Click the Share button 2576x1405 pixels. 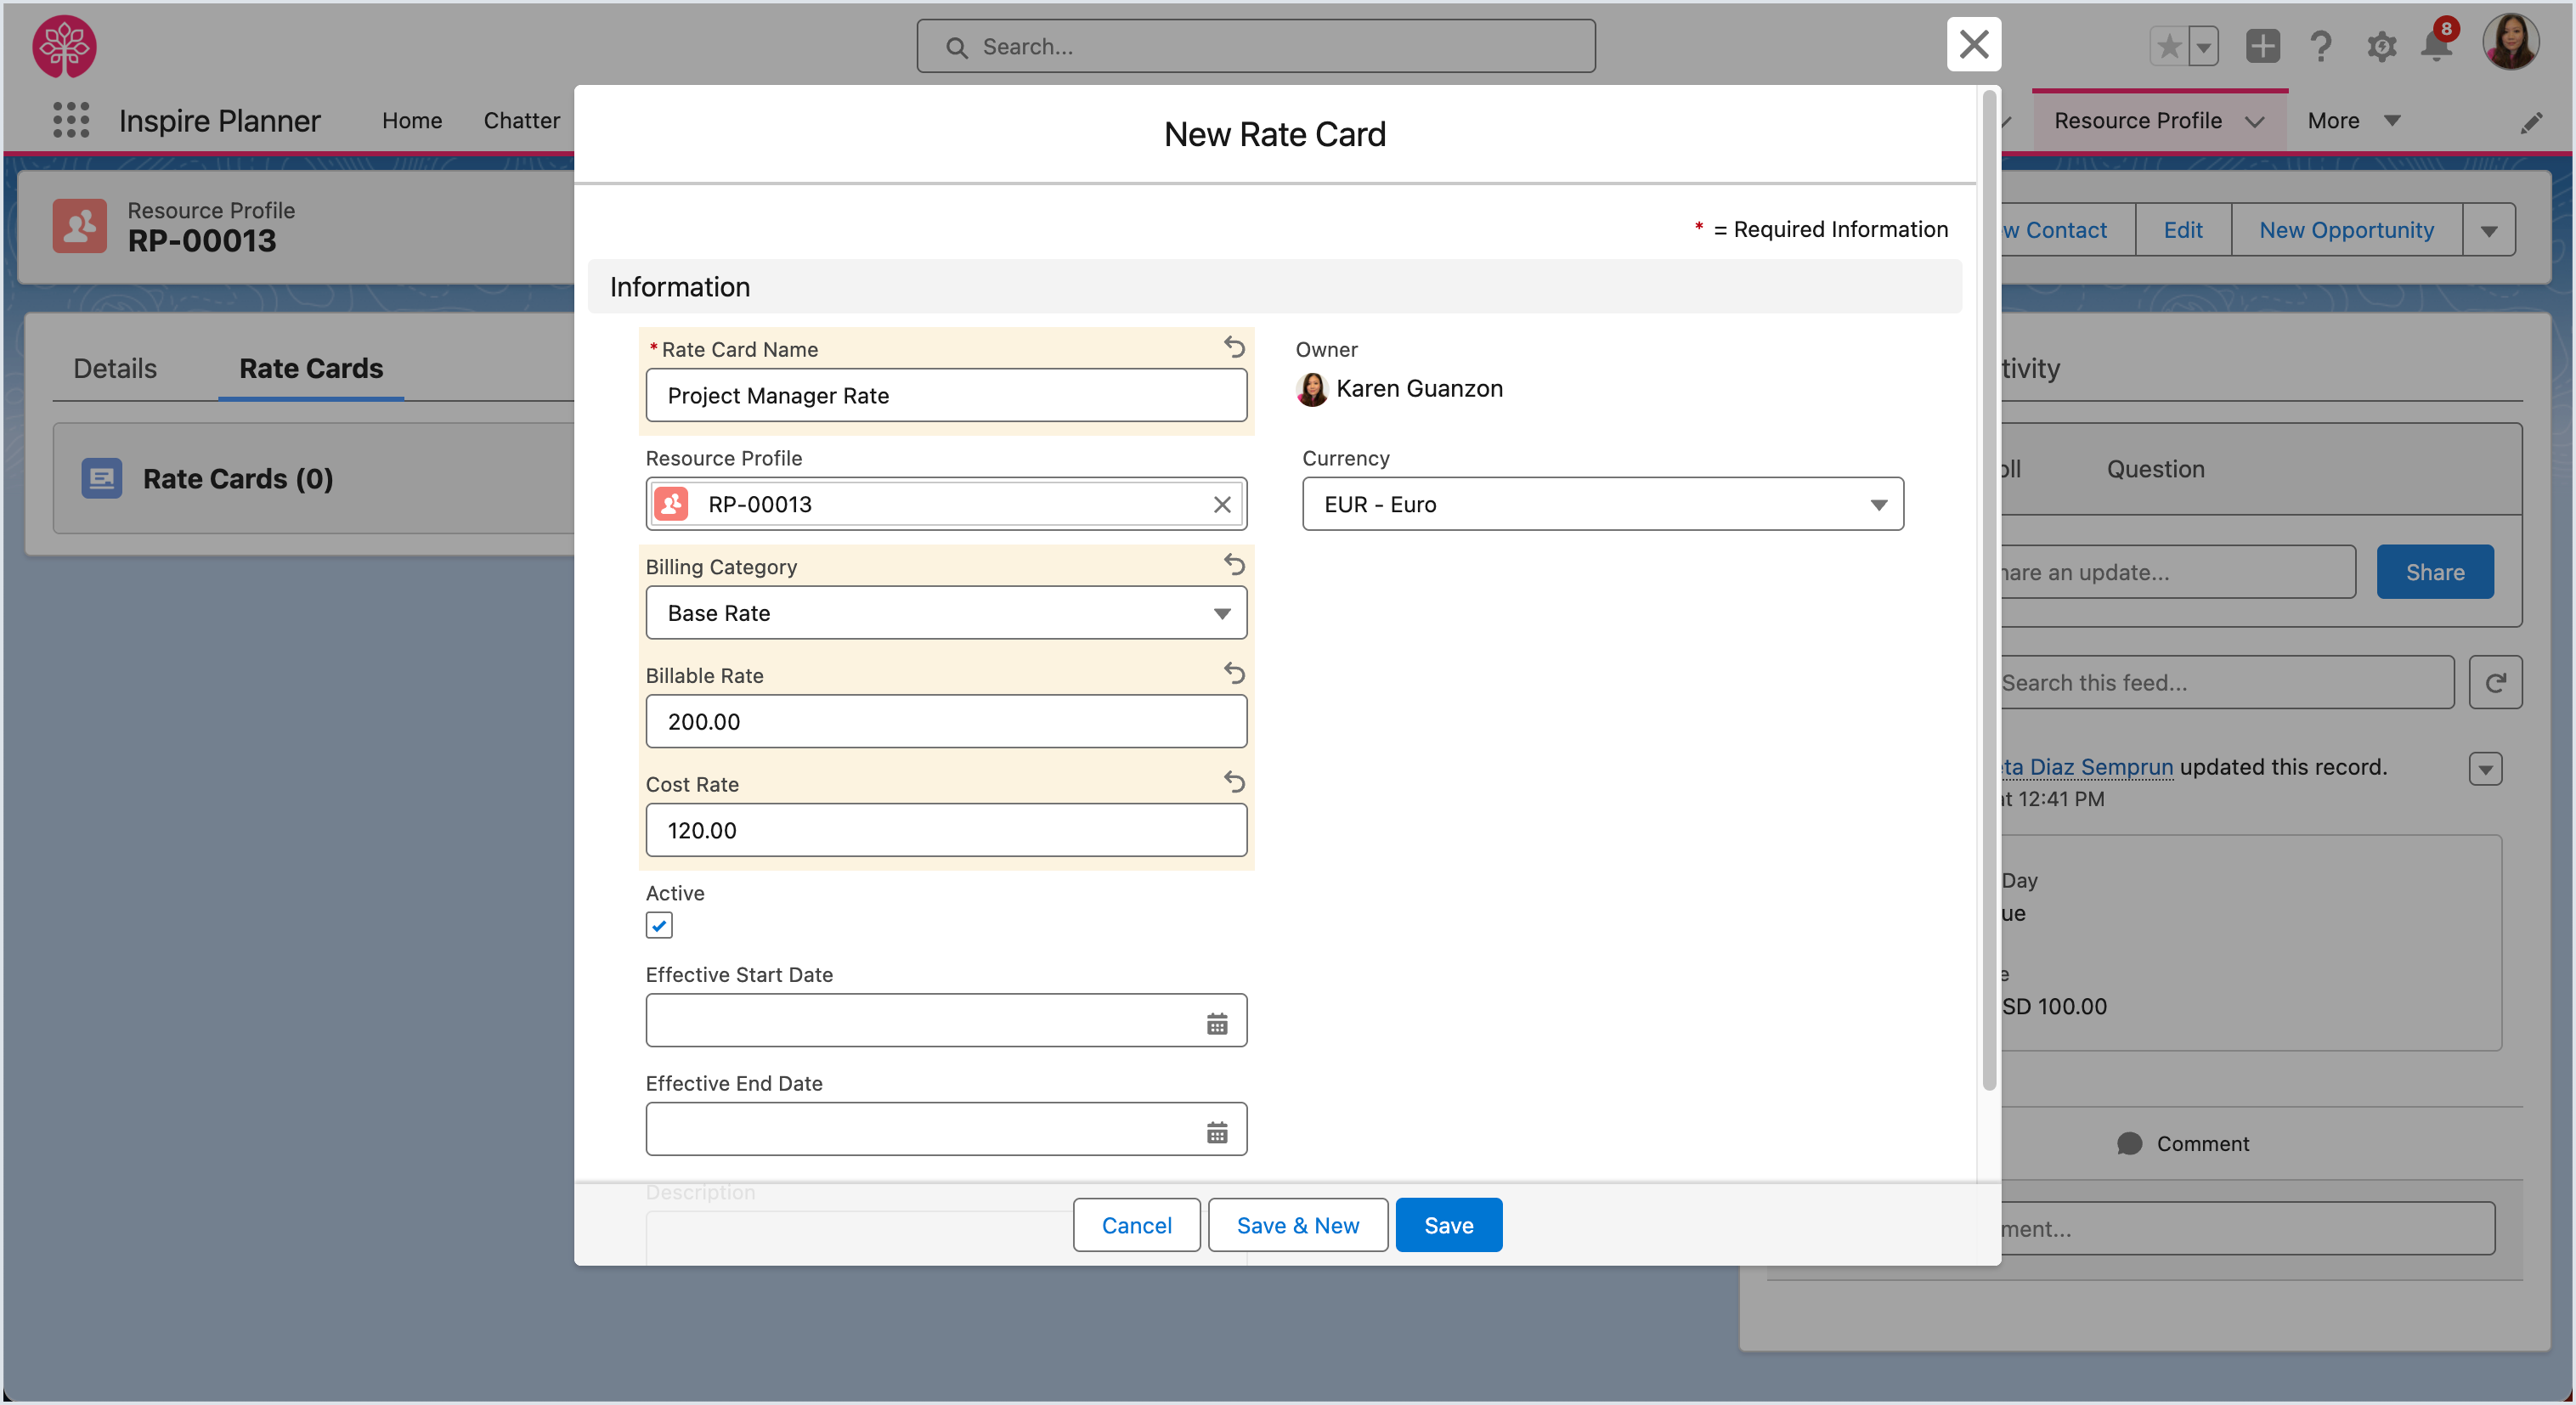click(x=2434, y=572)
